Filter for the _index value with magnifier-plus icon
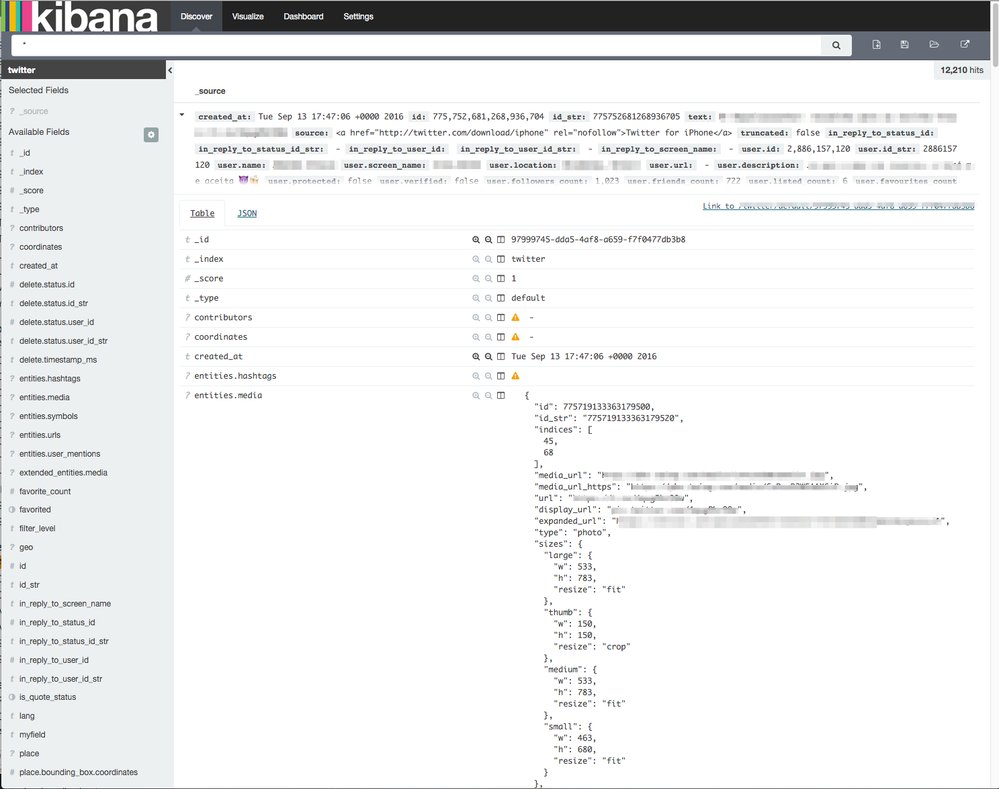The width and height of the screenshot is (999, 789). [475, 258]
